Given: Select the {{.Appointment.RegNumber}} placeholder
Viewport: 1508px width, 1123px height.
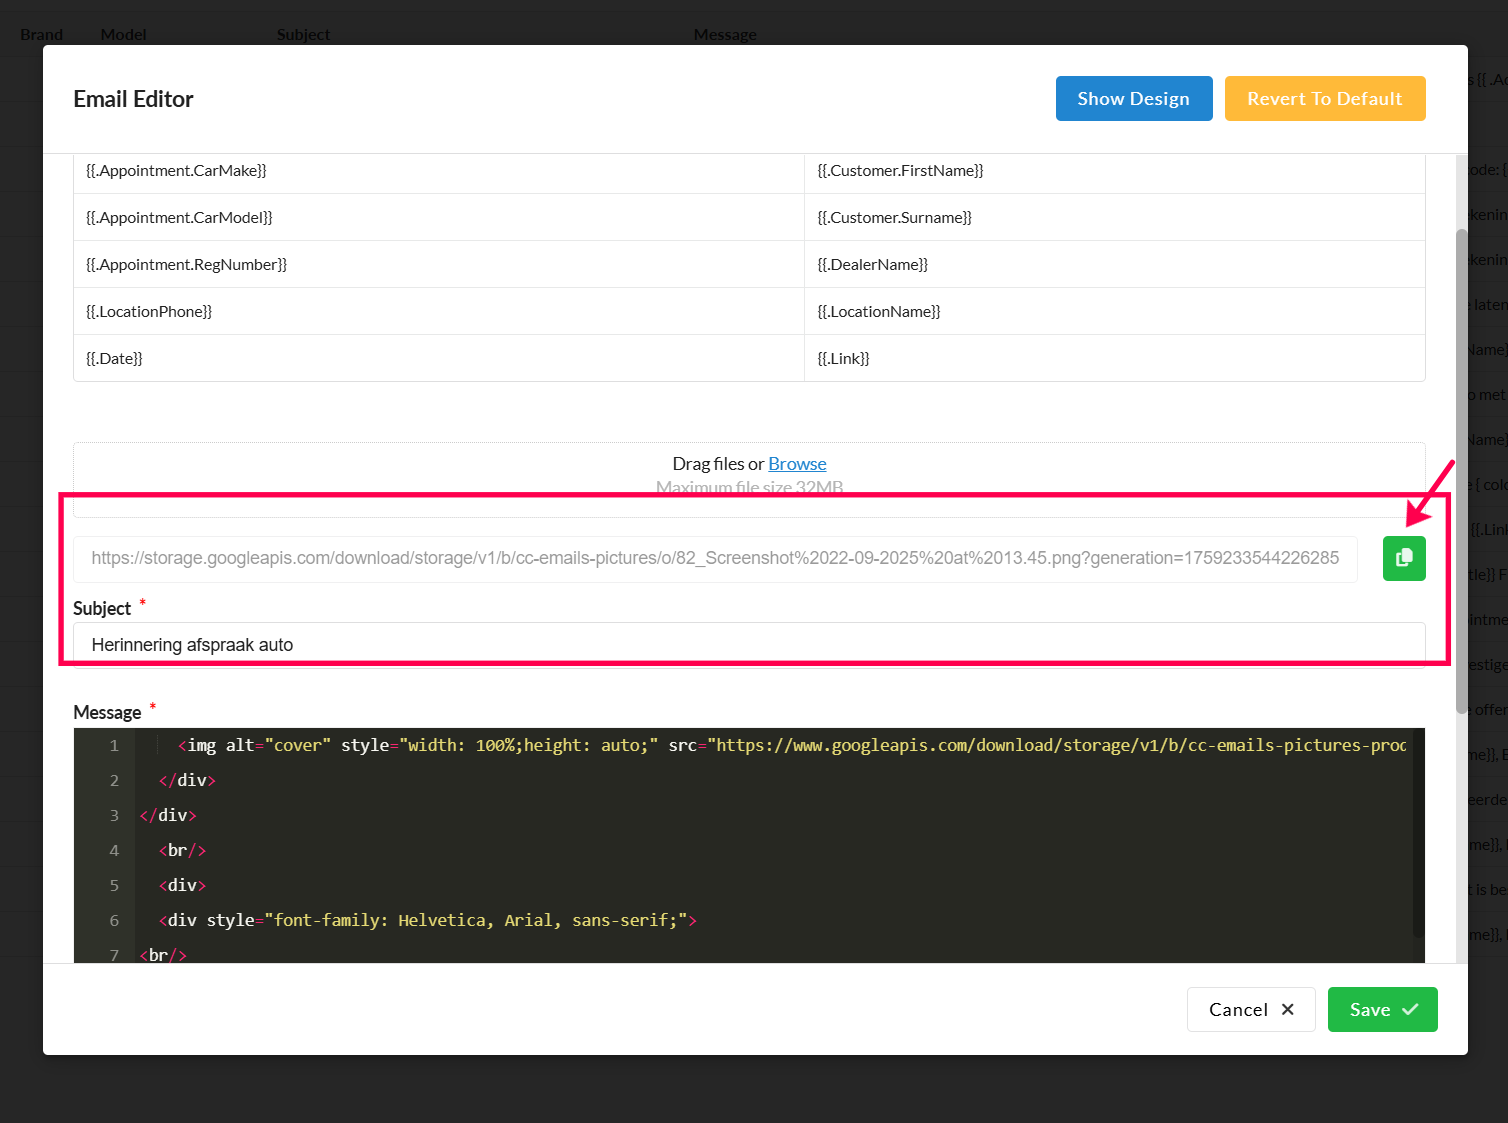Looking at the screenshot, I should 187,265.
